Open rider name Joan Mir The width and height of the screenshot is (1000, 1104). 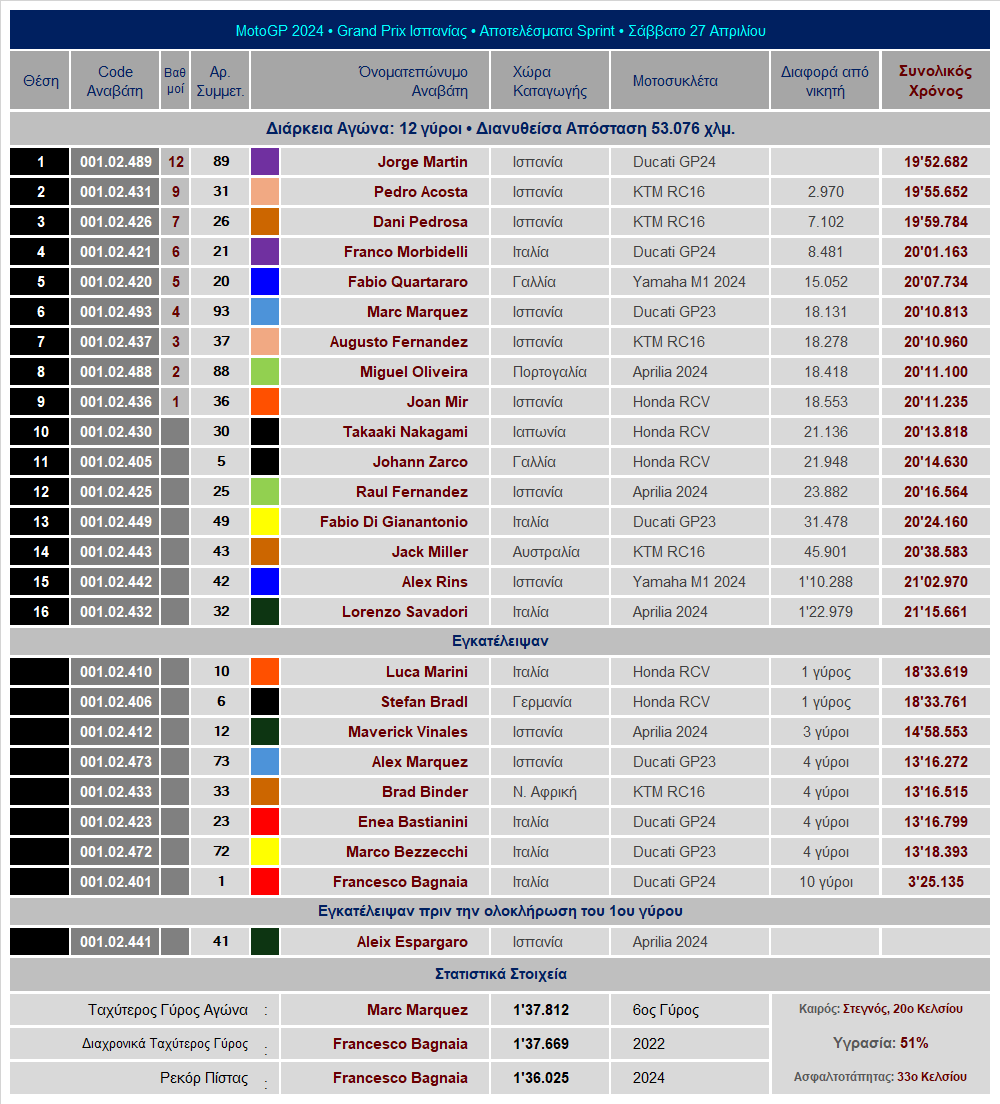coord(437,402)
